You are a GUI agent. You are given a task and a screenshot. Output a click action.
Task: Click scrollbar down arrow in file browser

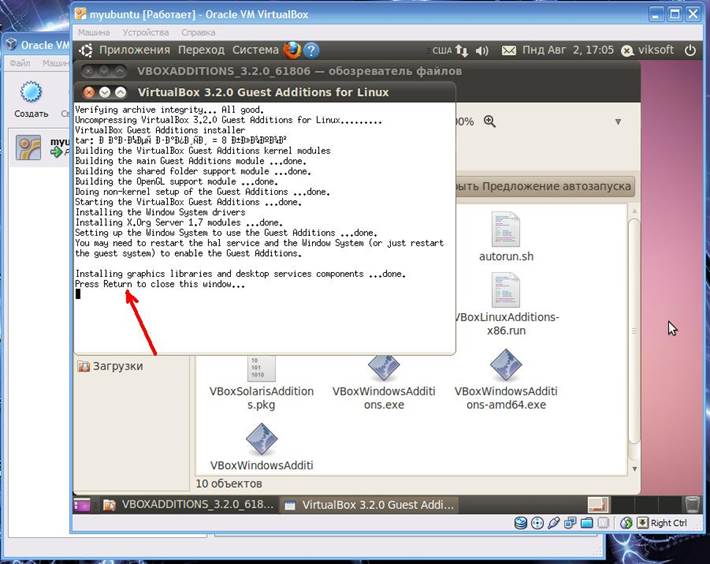point(634,469)
